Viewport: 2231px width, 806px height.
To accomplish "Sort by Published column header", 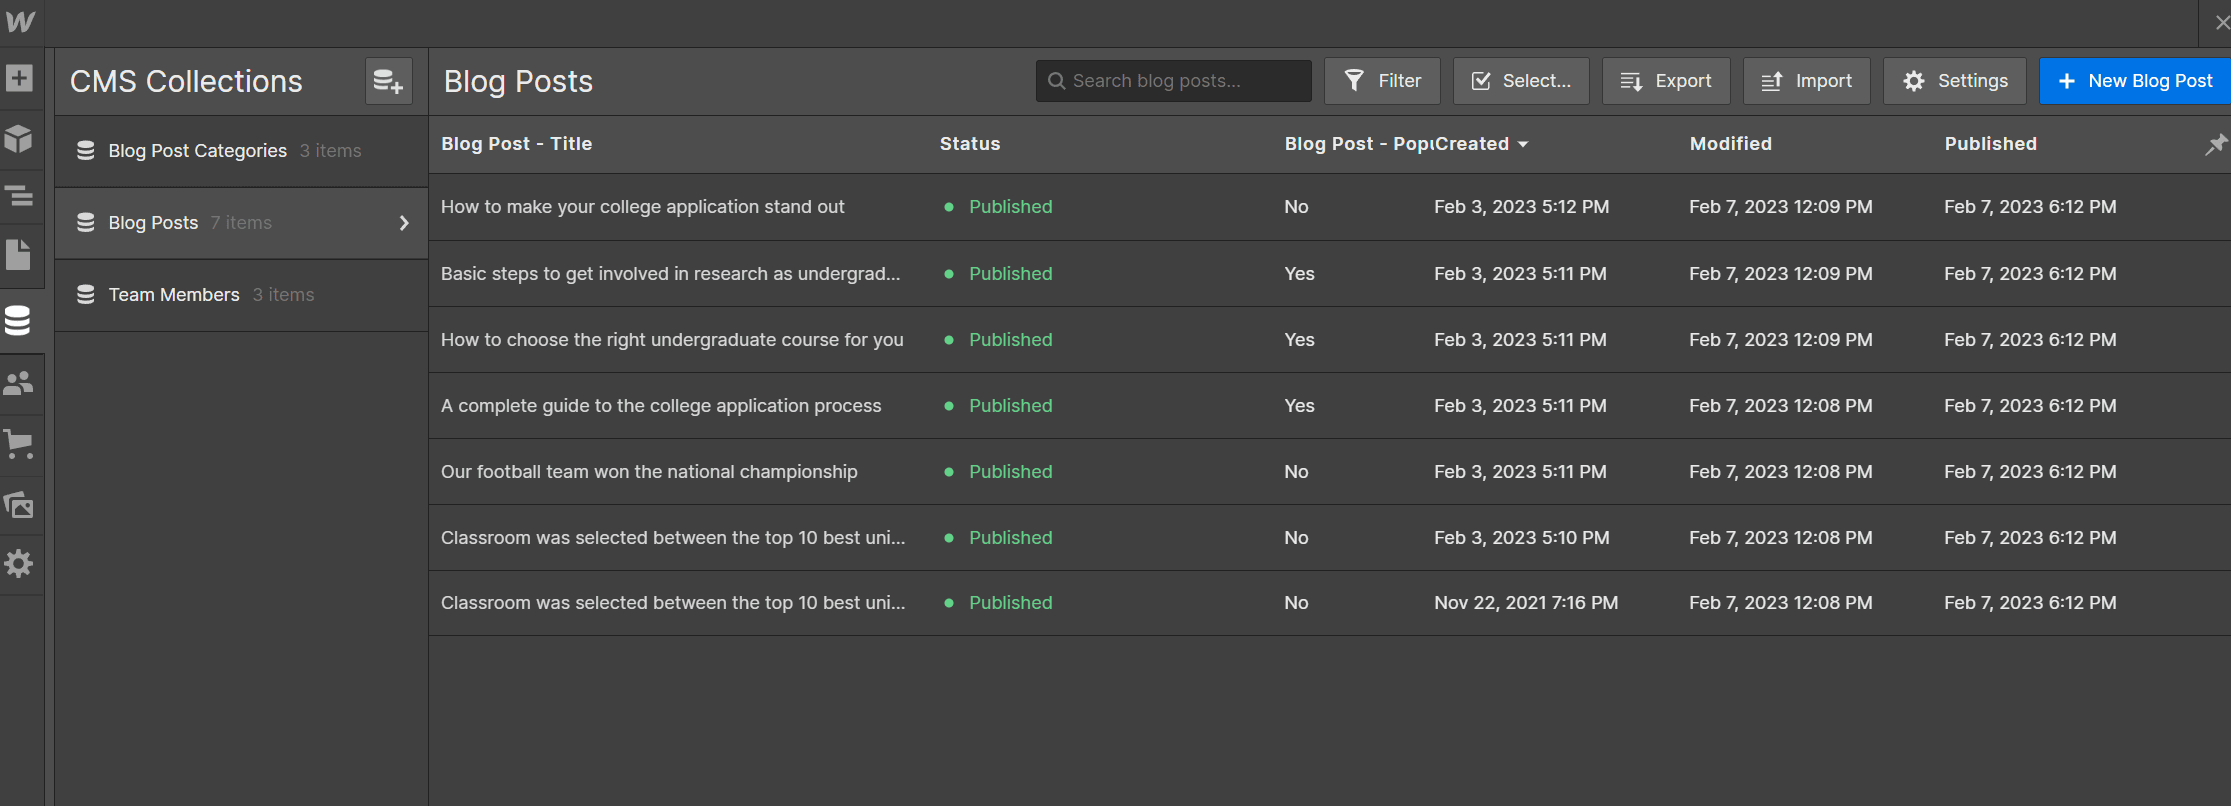I will point(1991,144).
